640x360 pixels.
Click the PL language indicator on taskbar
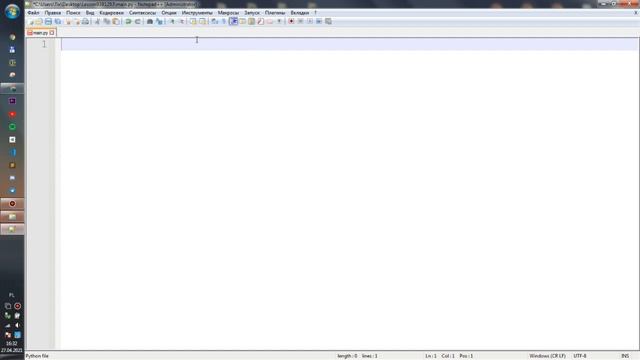pyautogui.click(x=11, y=295)
